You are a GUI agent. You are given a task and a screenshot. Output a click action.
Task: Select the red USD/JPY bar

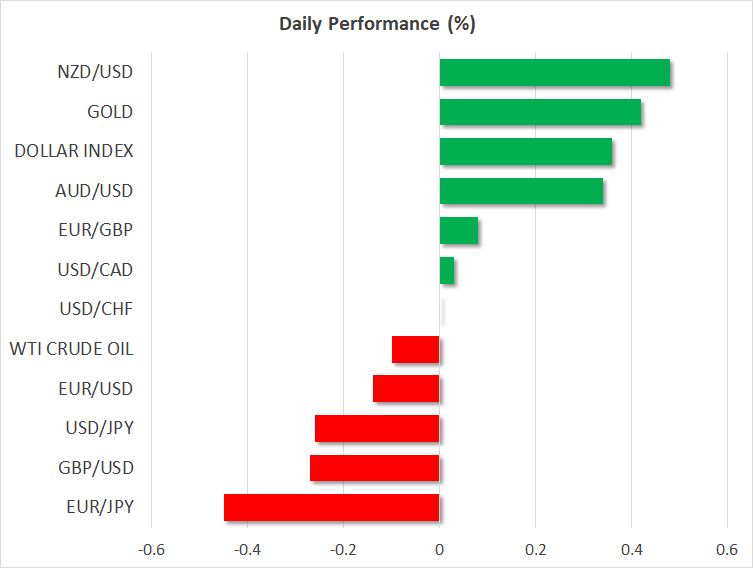tap(377, 428)
